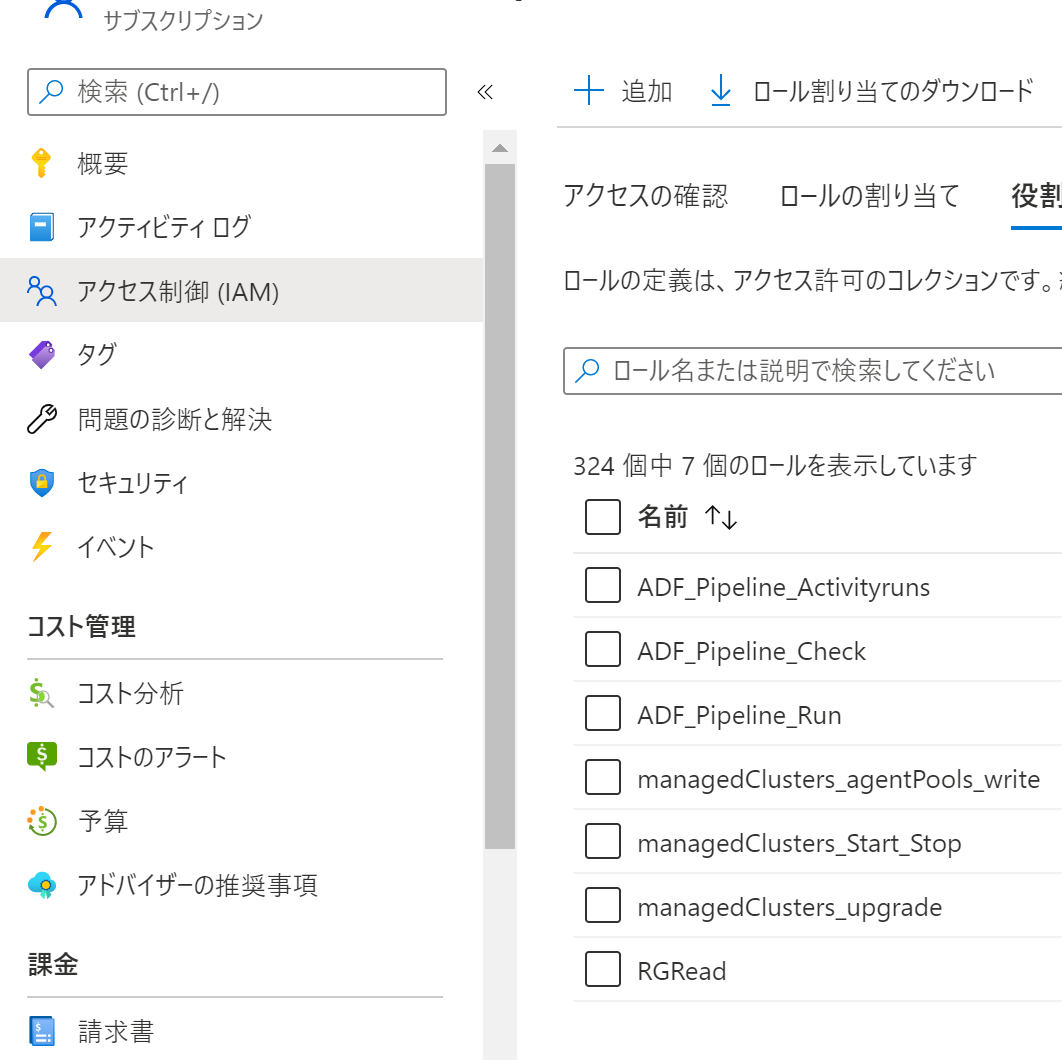Viewport: 1062px width, 1060px height.
Task: Tick the ADF_Pipeline_Check role checkbox
Action: [x=603, y=649]
